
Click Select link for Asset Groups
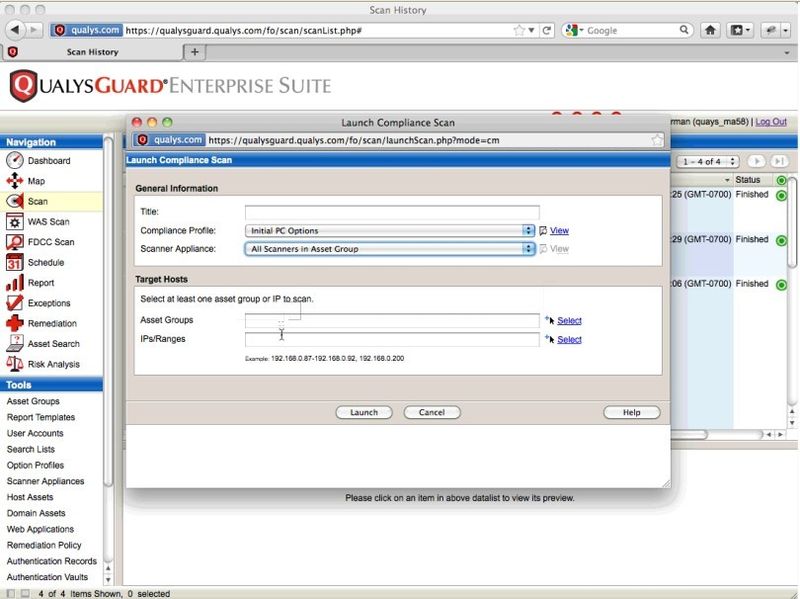coord(569,320)
